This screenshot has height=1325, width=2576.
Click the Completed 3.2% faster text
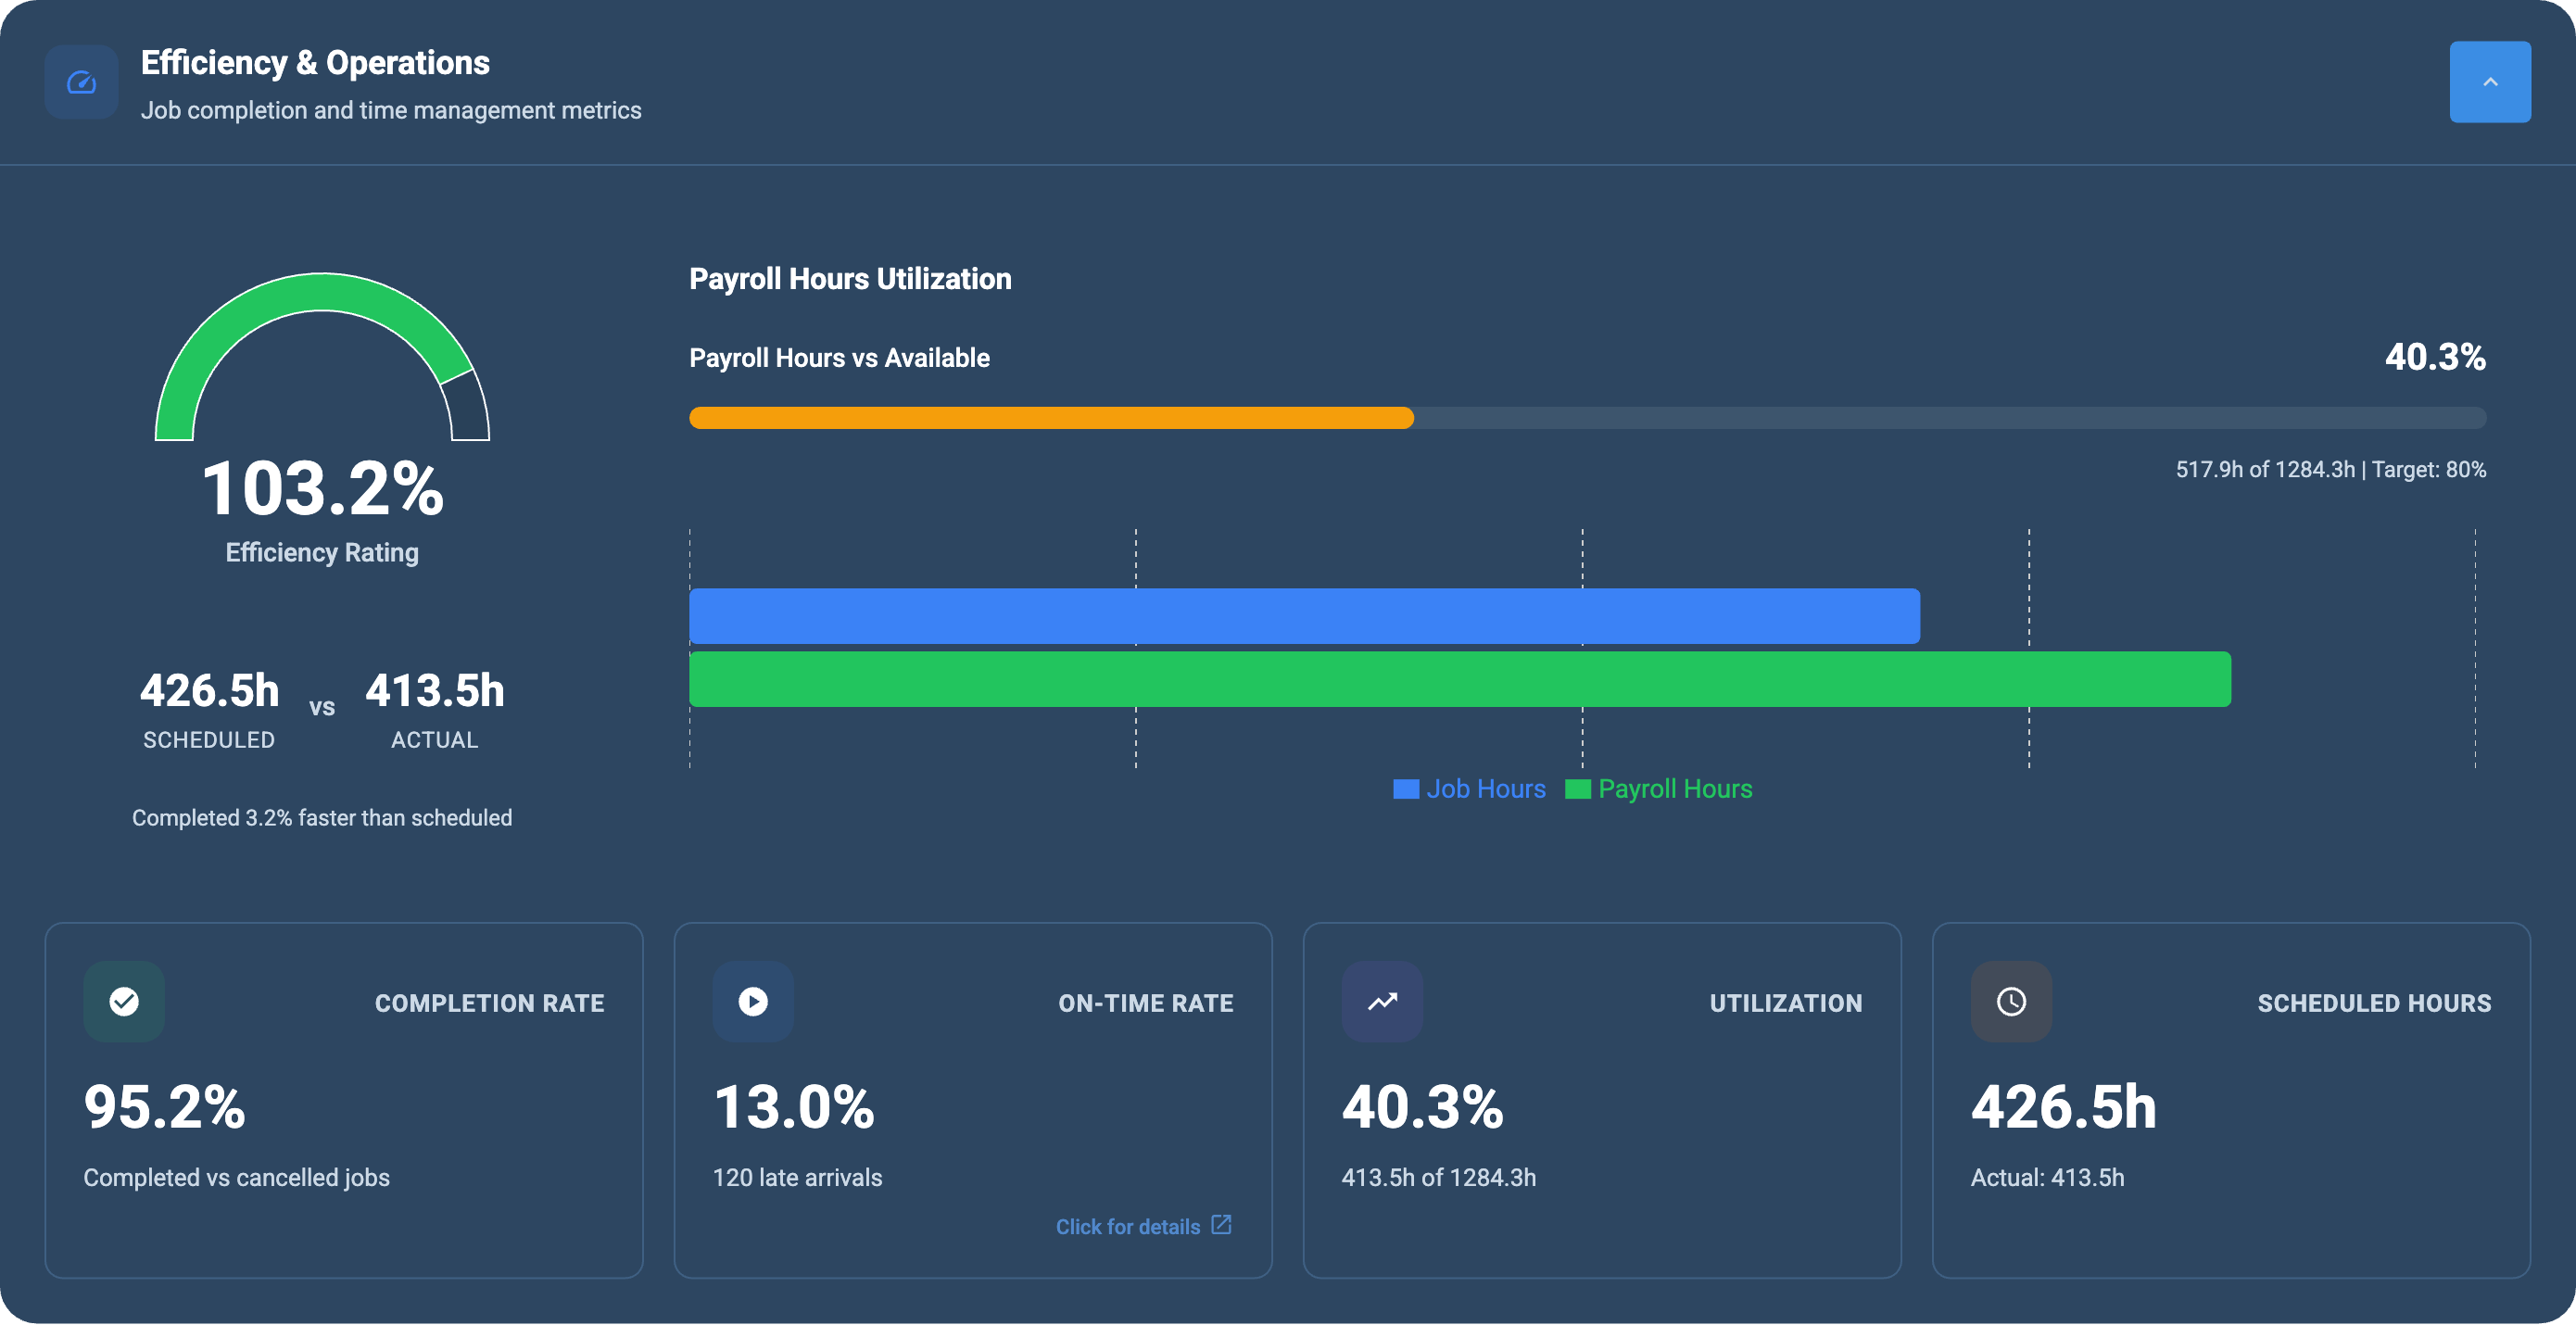click(x=322, y=817)
